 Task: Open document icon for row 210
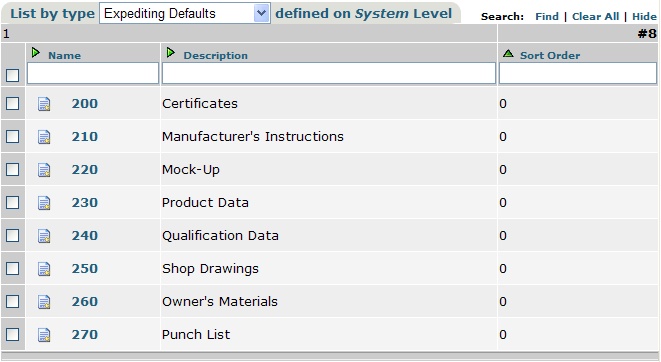(44, 137)
